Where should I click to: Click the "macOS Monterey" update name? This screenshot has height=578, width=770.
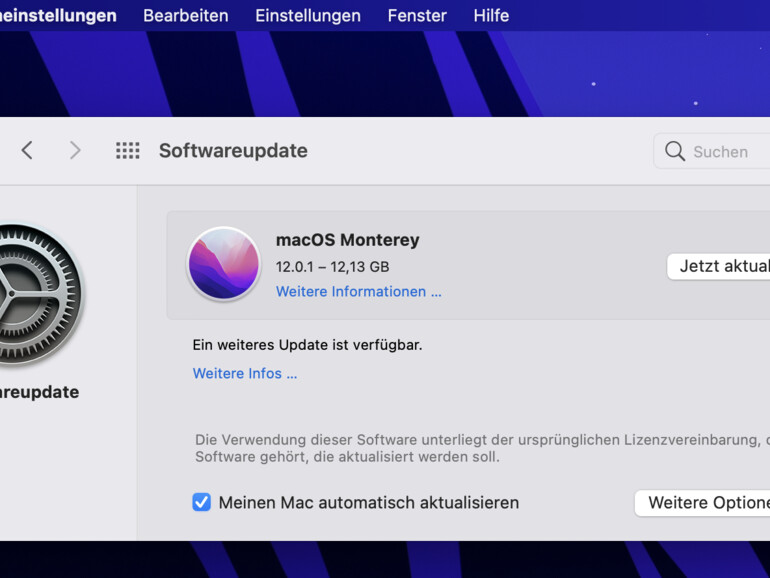(347, 240)
